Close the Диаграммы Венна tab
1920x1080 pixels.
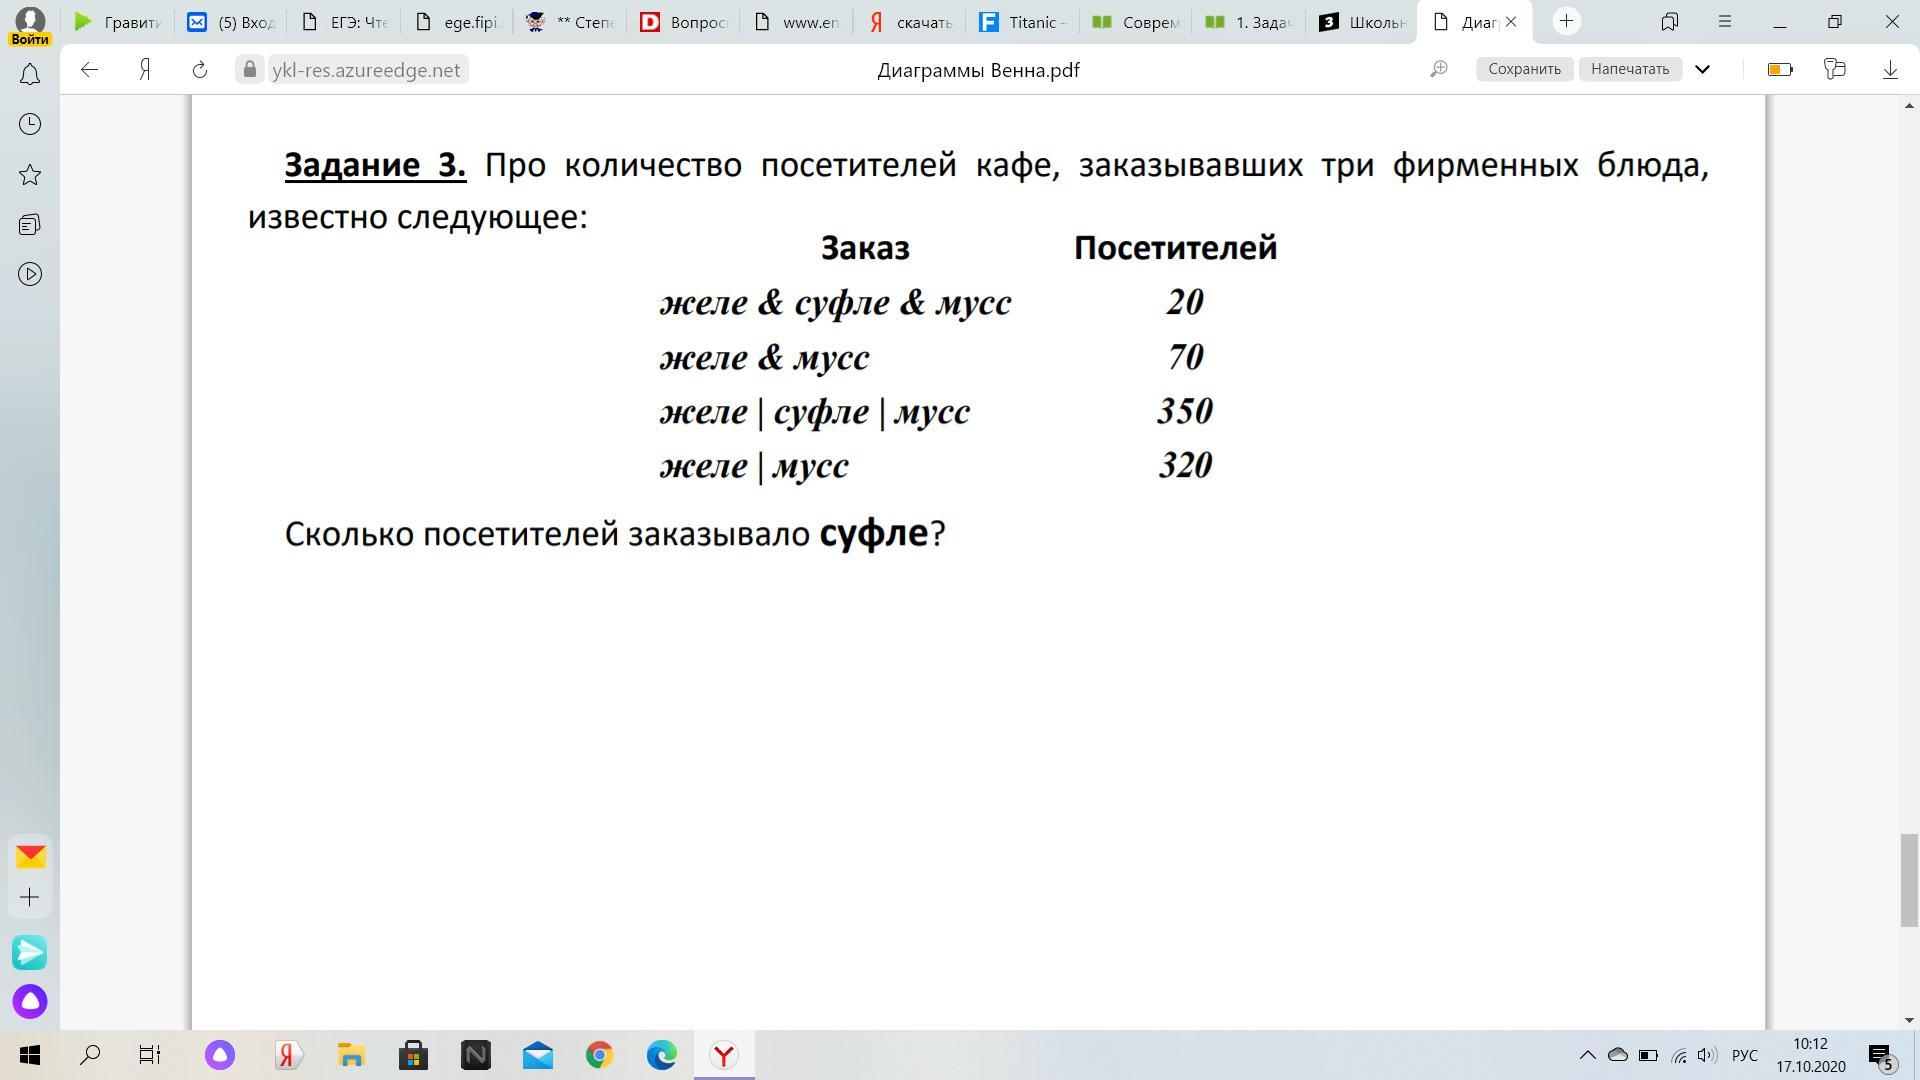point(1511,21)
